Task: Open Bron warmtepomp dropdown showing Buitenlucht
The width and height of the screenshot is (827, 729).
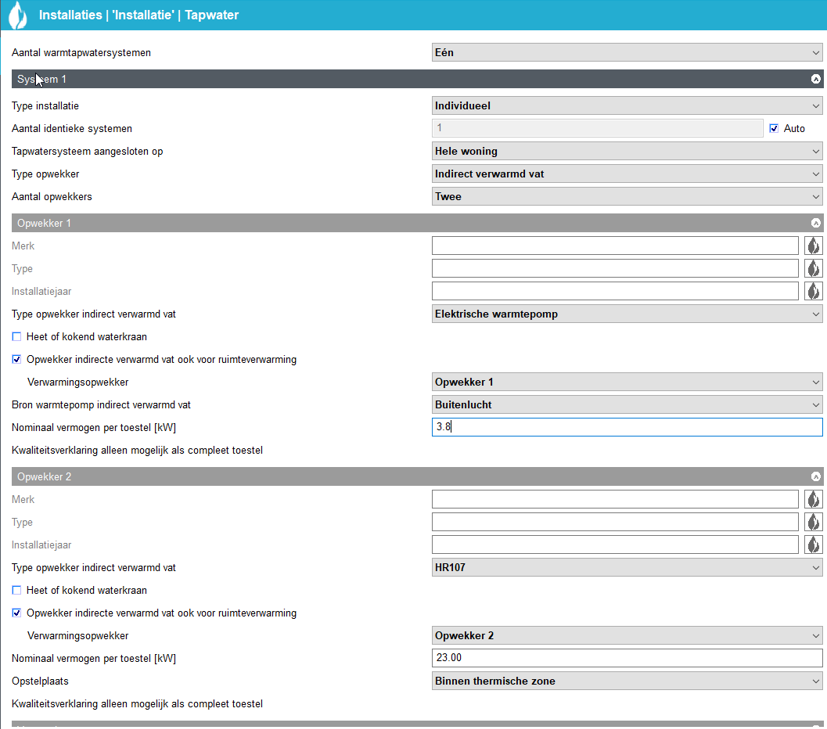Action: coord(627,405)
